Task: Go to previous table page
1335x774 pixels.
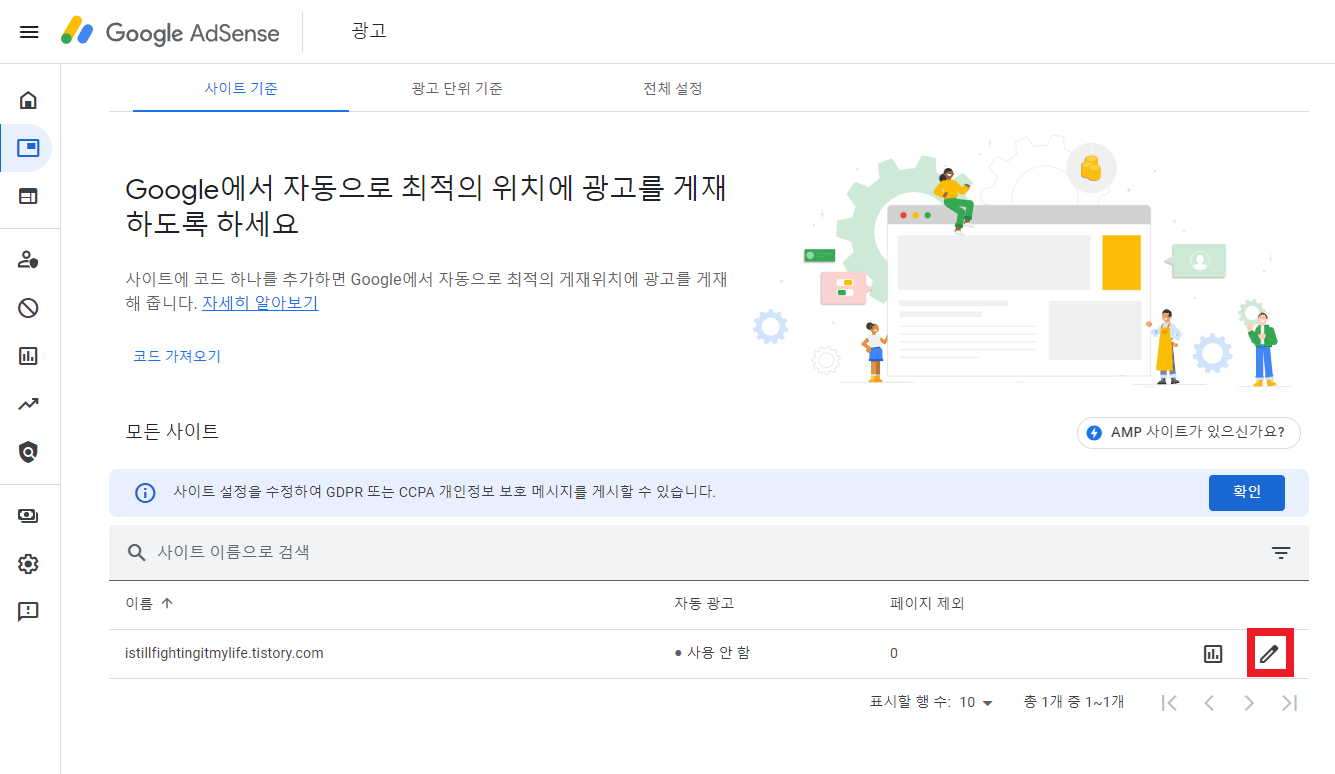Action: click(x=1209, y=702)
